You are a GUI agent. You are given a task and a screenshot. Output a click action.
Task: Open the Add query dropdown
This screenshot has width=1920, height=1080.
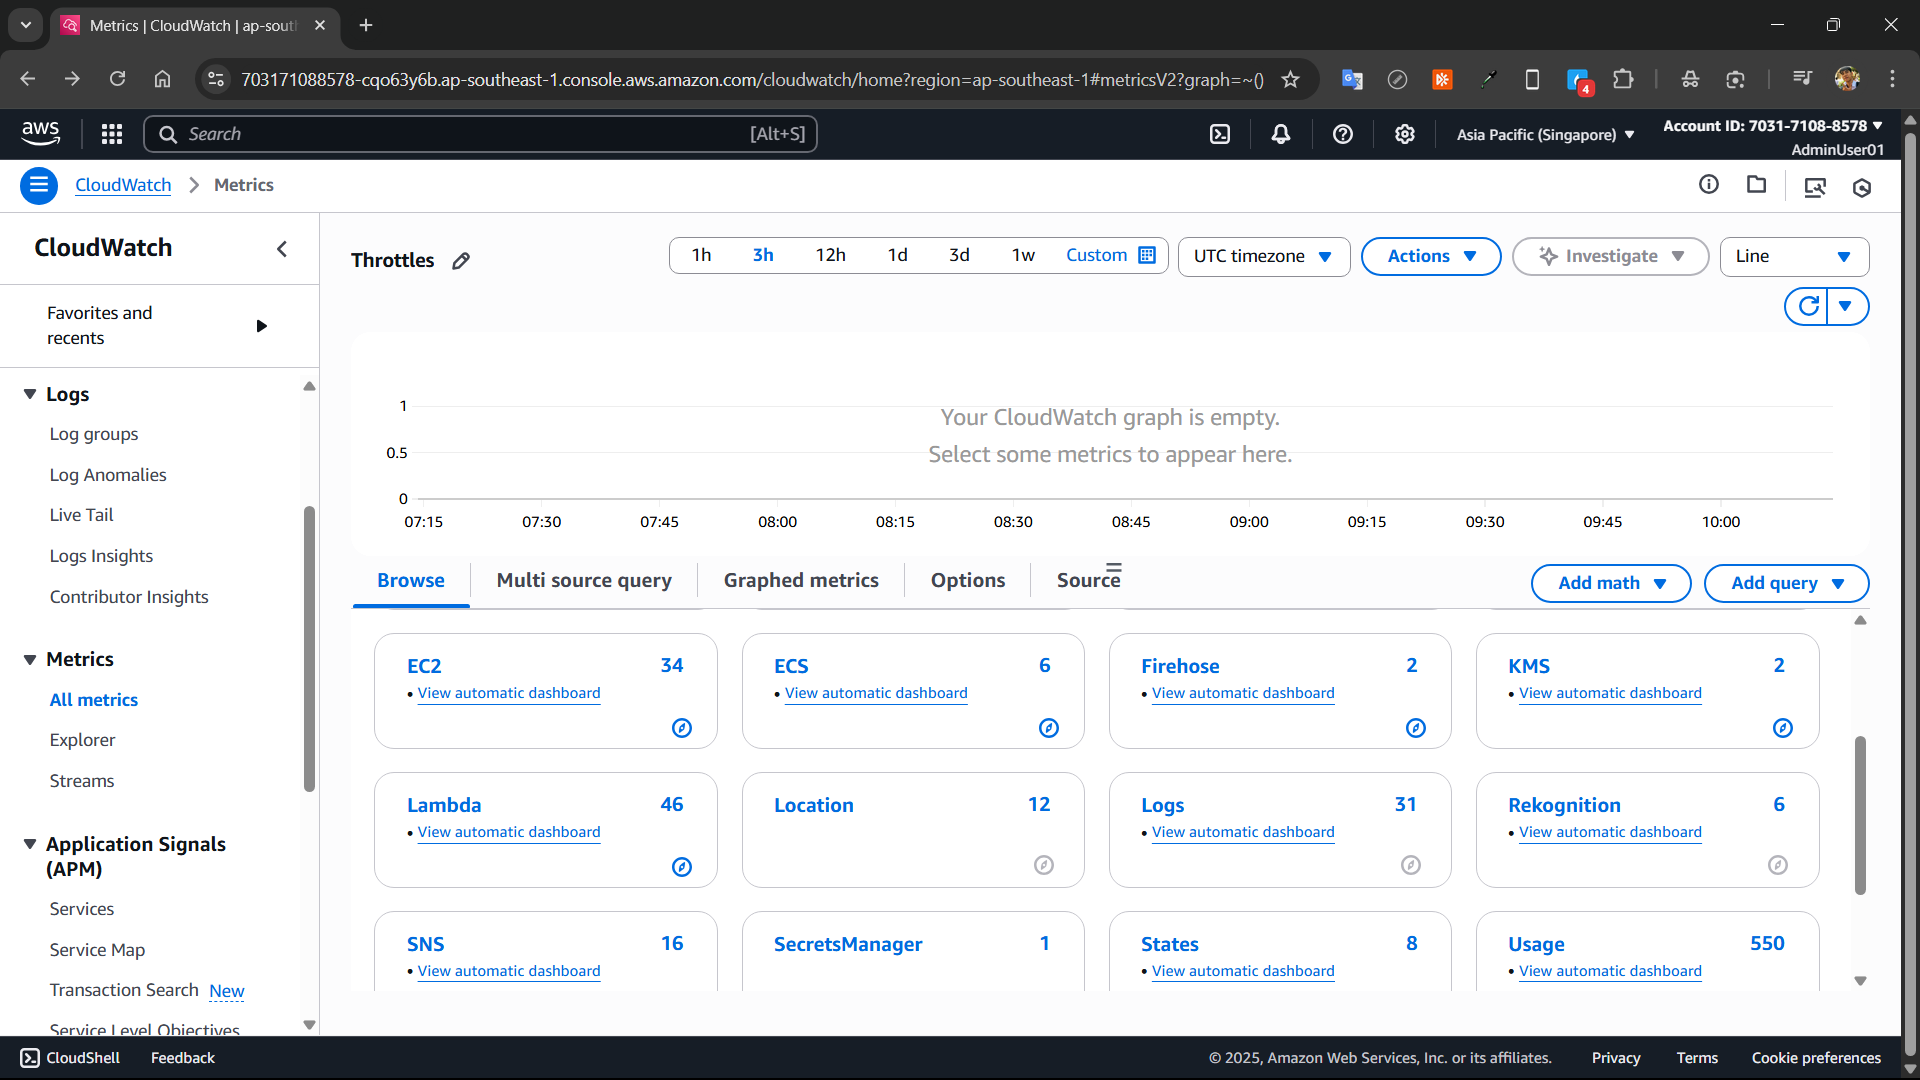(1786, 583)
